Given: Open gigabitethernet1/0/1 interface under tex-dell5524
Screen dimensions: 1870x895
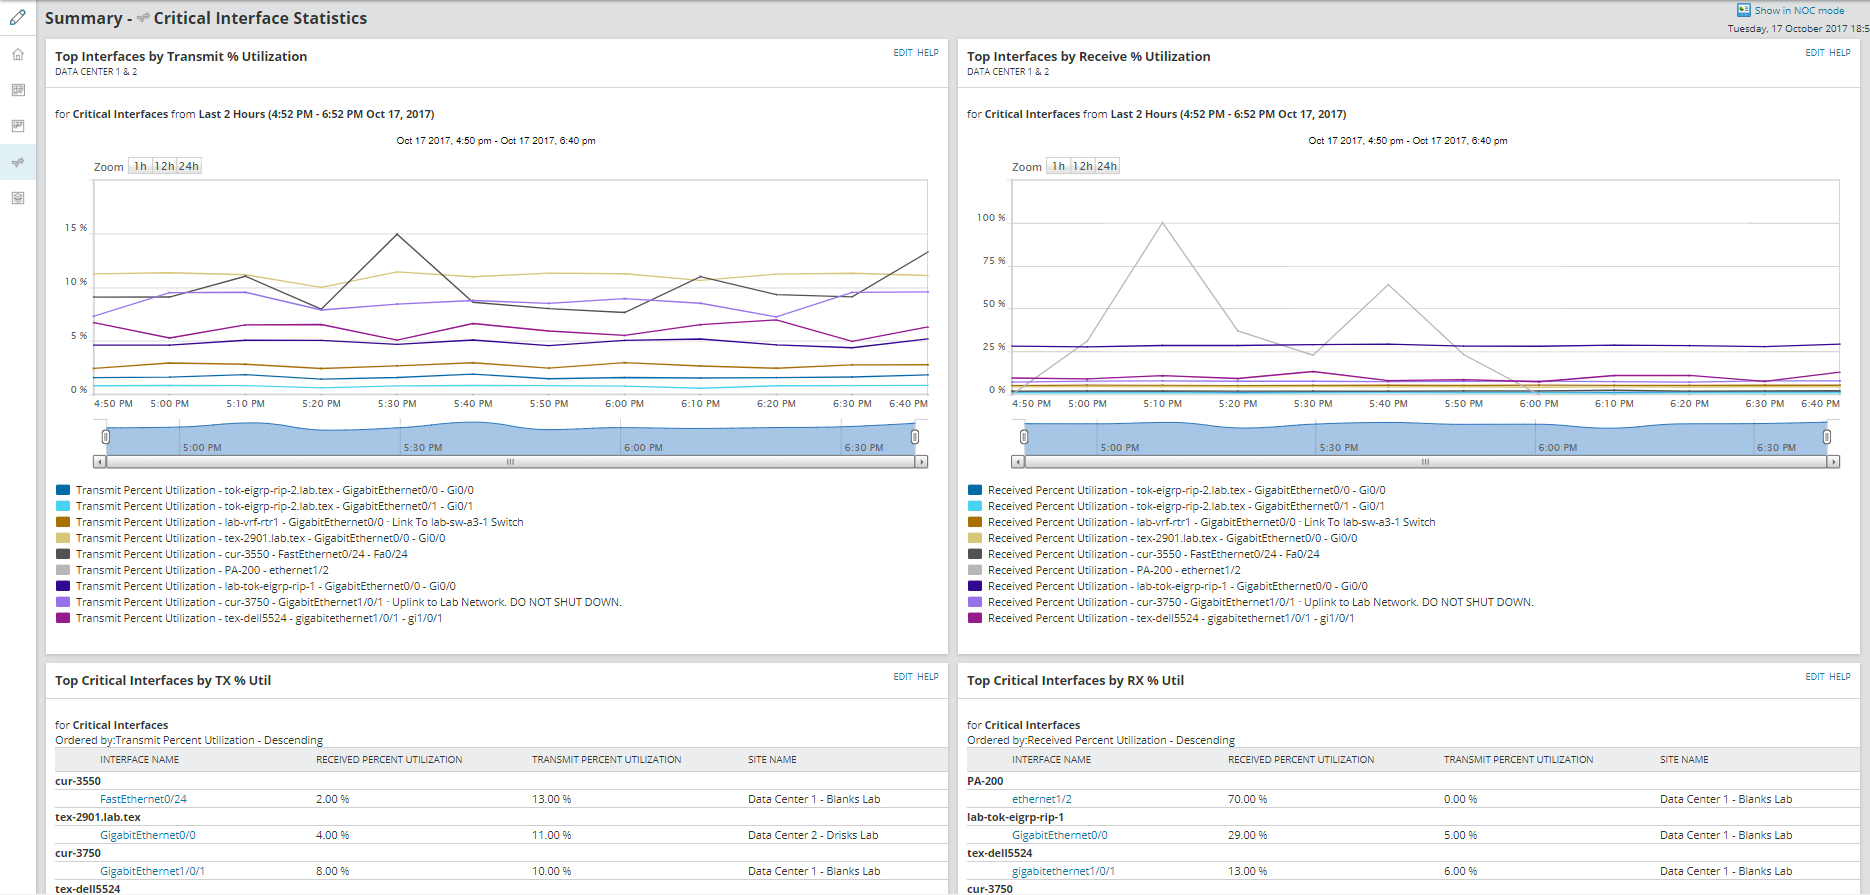Looking at the screenshot, I should click(1063, 871).
